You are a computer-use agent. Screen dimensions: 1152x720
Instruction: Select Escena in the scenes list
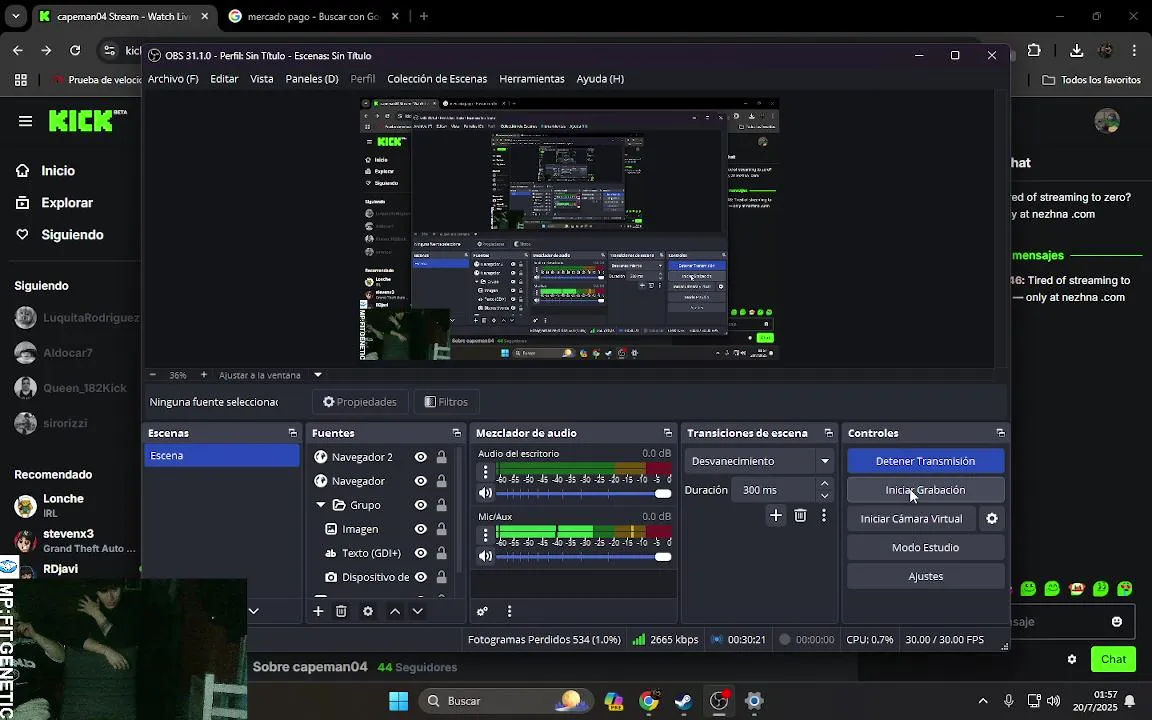222,456
